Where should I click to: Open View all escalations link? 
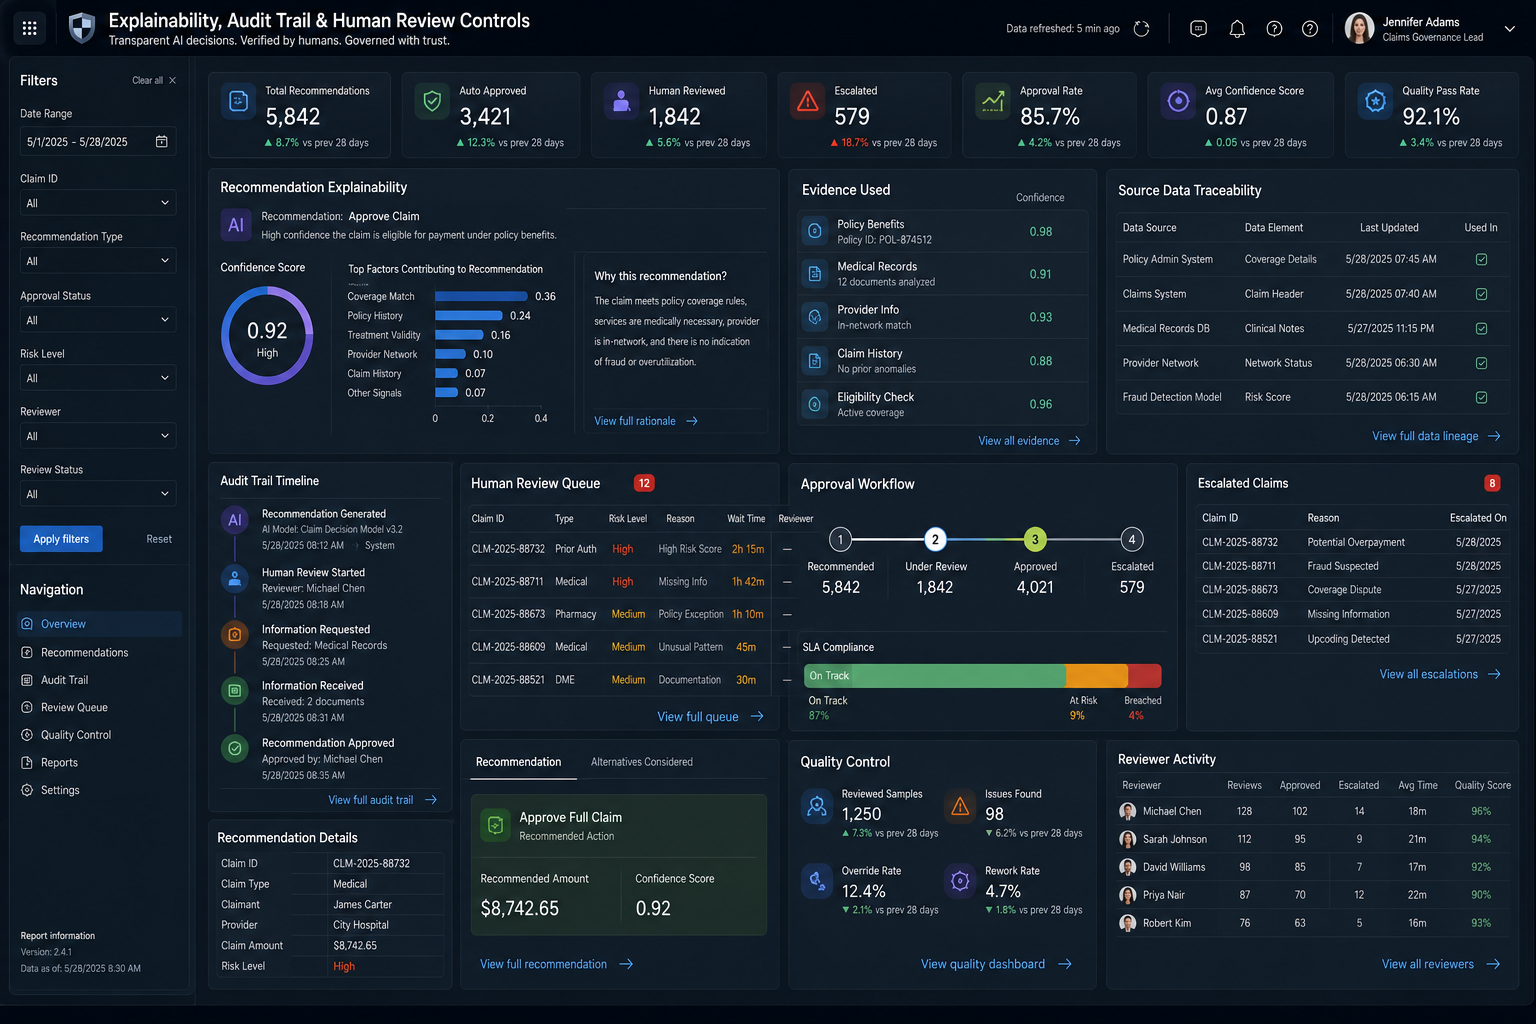point(1440,675)
